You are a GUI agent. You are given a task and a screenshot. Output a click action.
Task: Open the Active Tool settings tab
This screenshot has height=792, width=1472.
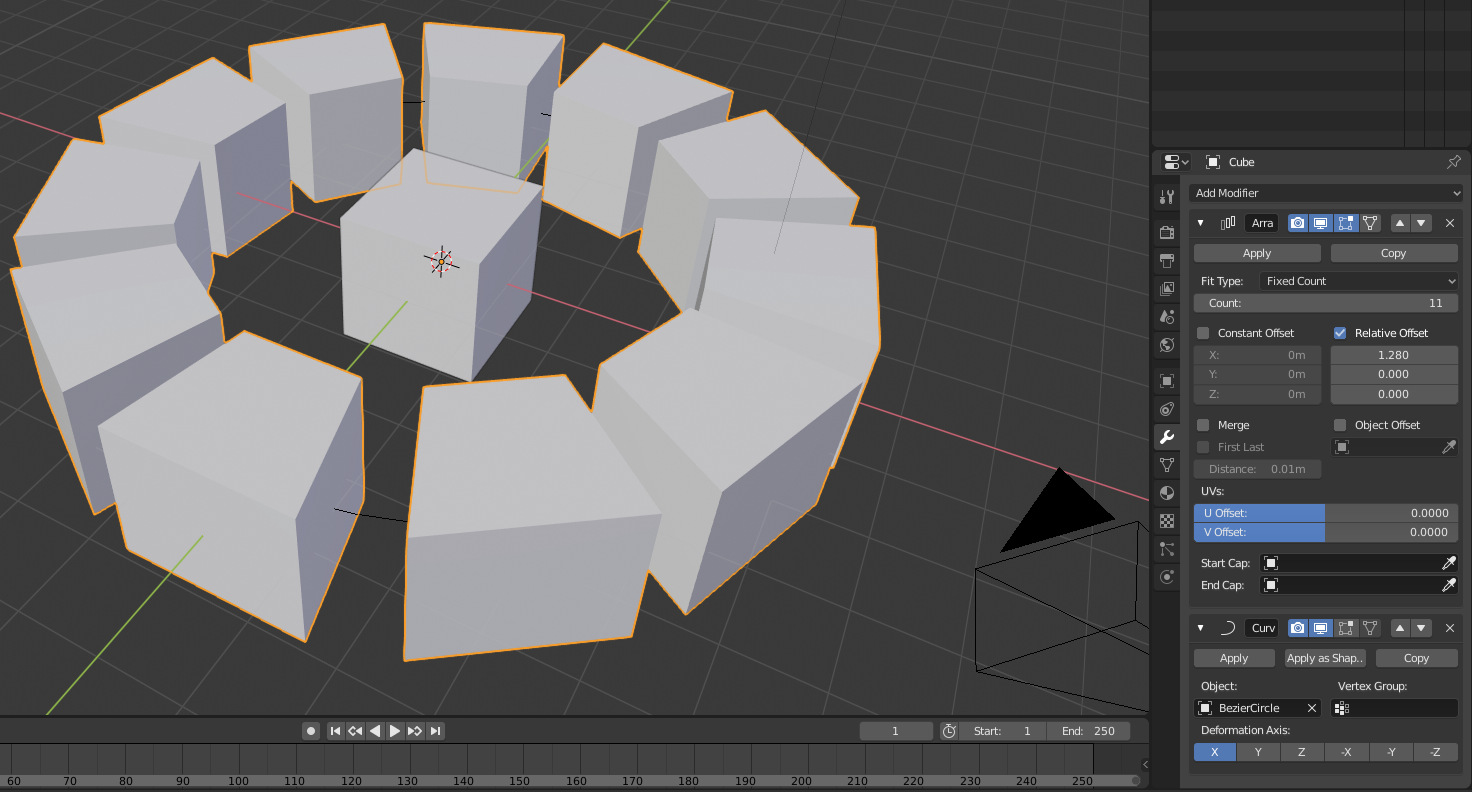pos(1166,197)
